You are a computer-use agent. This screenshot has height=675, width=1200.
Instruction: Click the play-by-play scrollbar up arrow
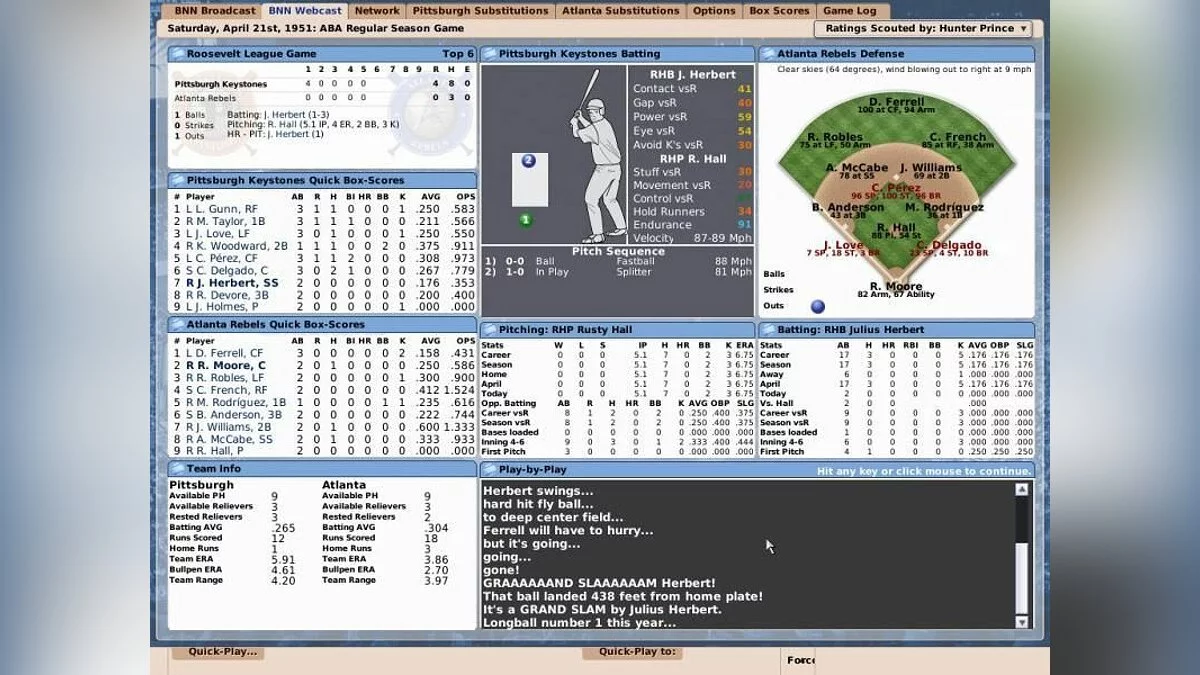1021,489
